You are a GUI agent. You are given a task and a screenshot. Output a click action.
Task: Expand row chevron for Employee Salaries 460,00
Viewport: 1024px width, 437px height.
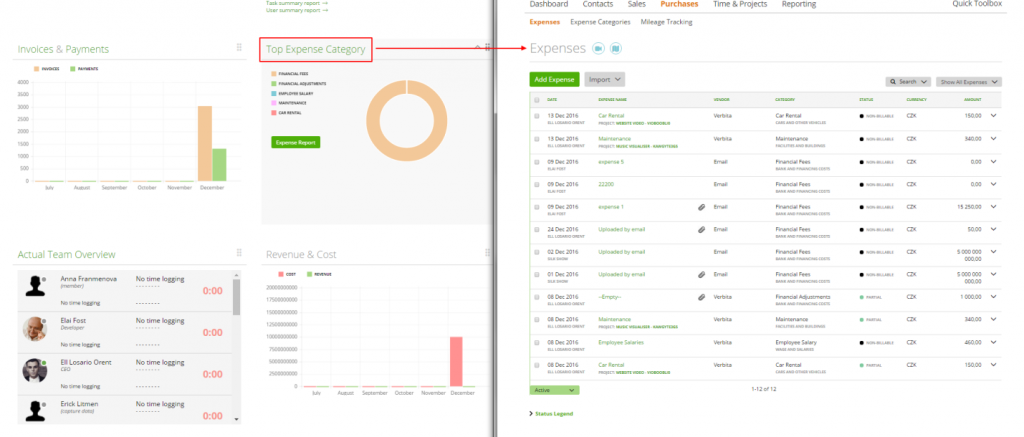tap(994, 342)
